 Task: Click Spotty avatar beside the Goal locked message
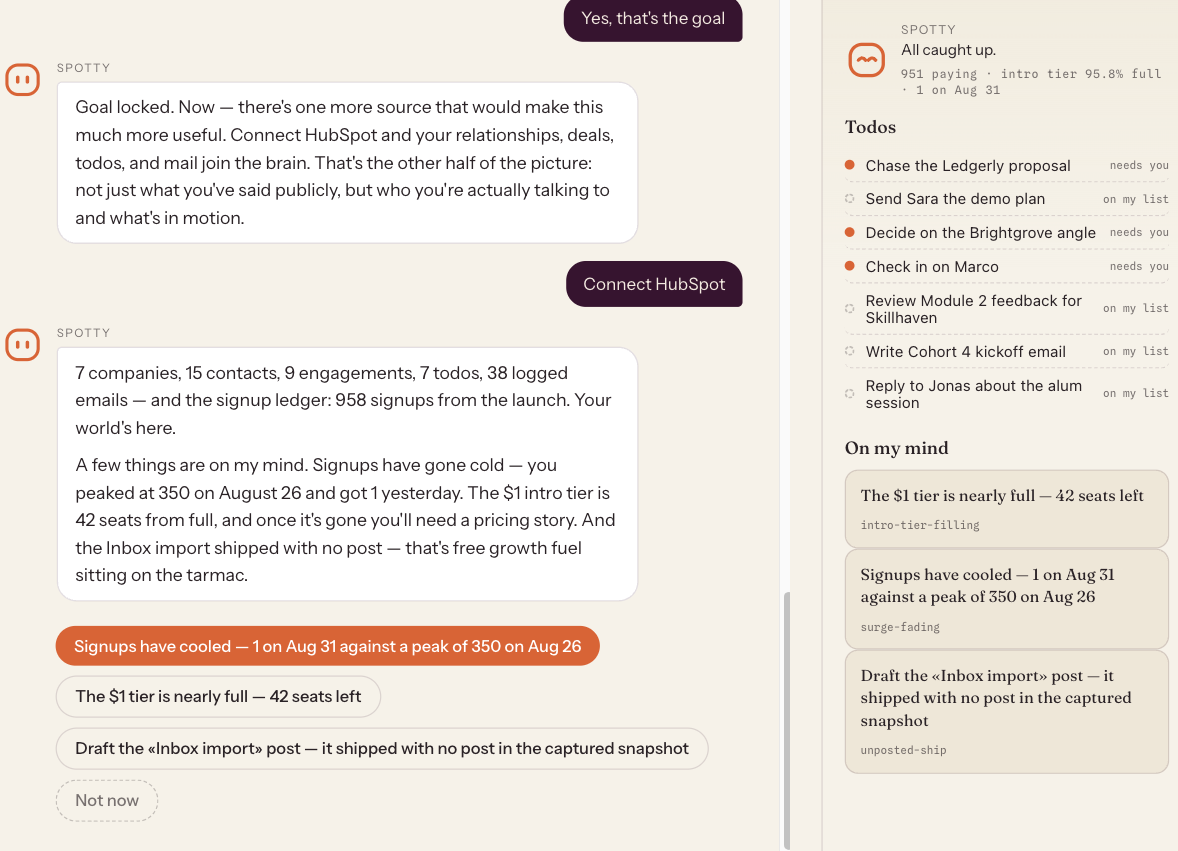coord(23,80)
